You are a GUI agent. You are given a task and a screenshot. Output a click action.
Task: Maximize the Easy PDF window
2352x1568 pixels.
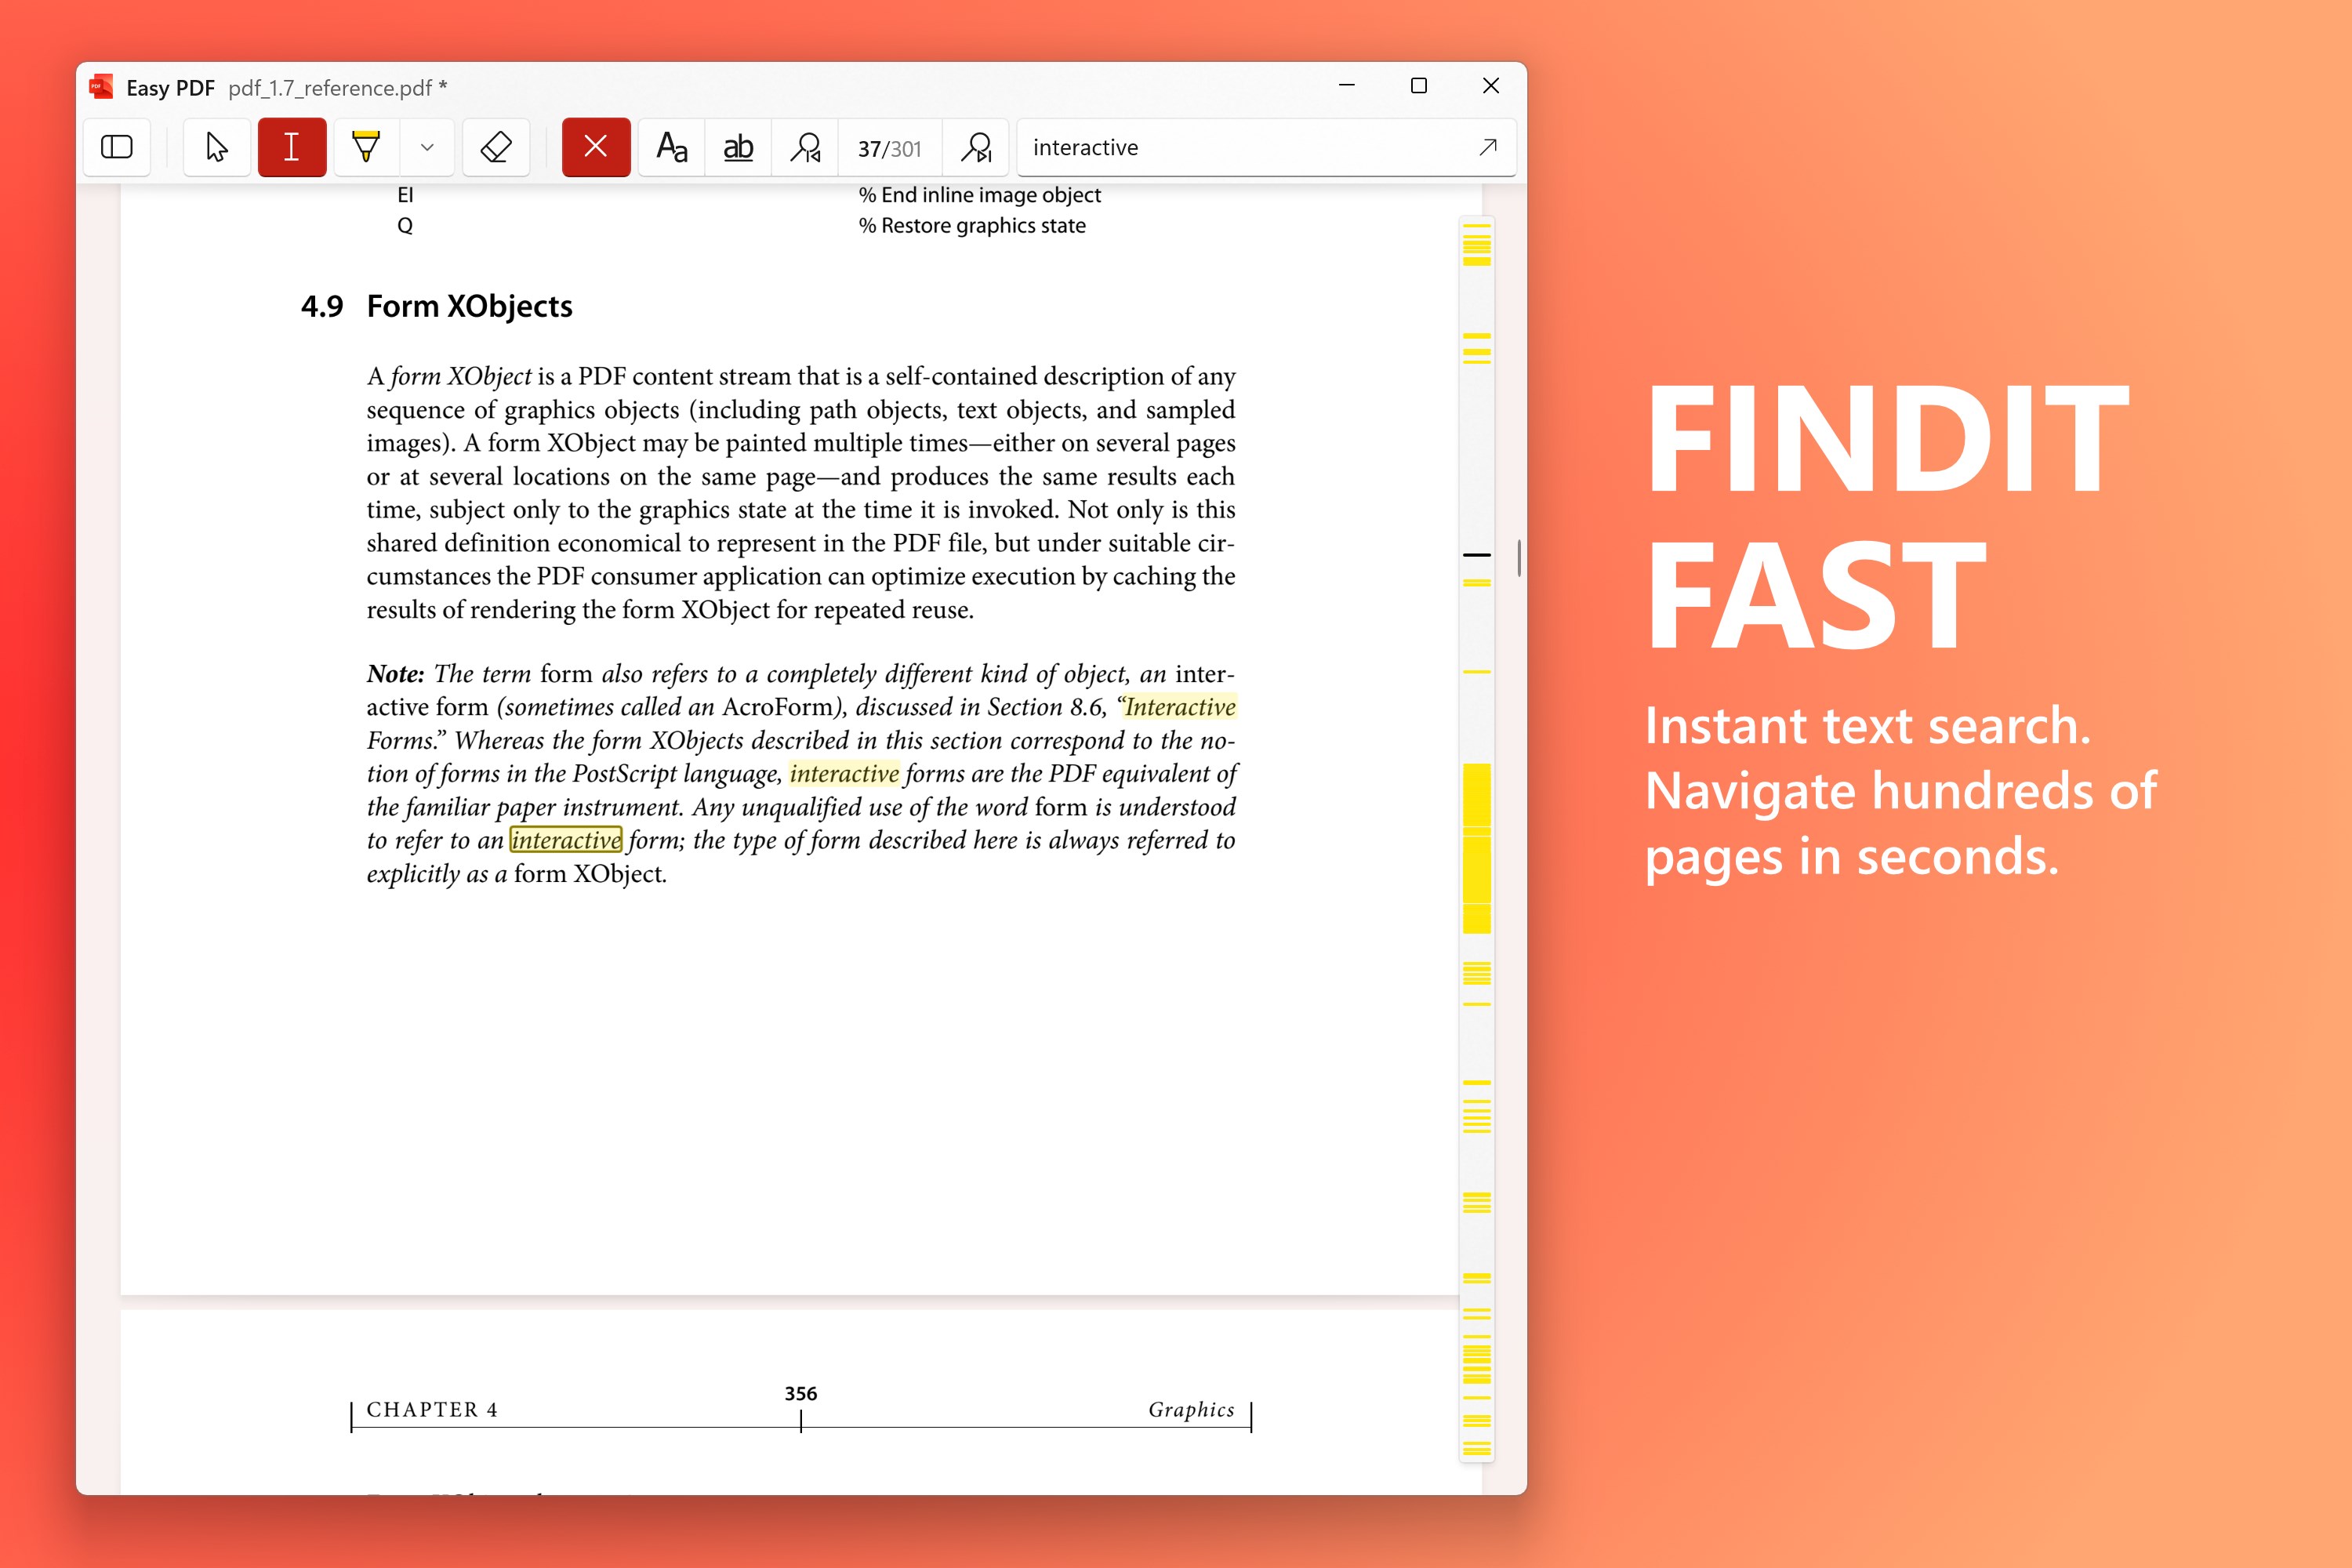pos(1418,86)
